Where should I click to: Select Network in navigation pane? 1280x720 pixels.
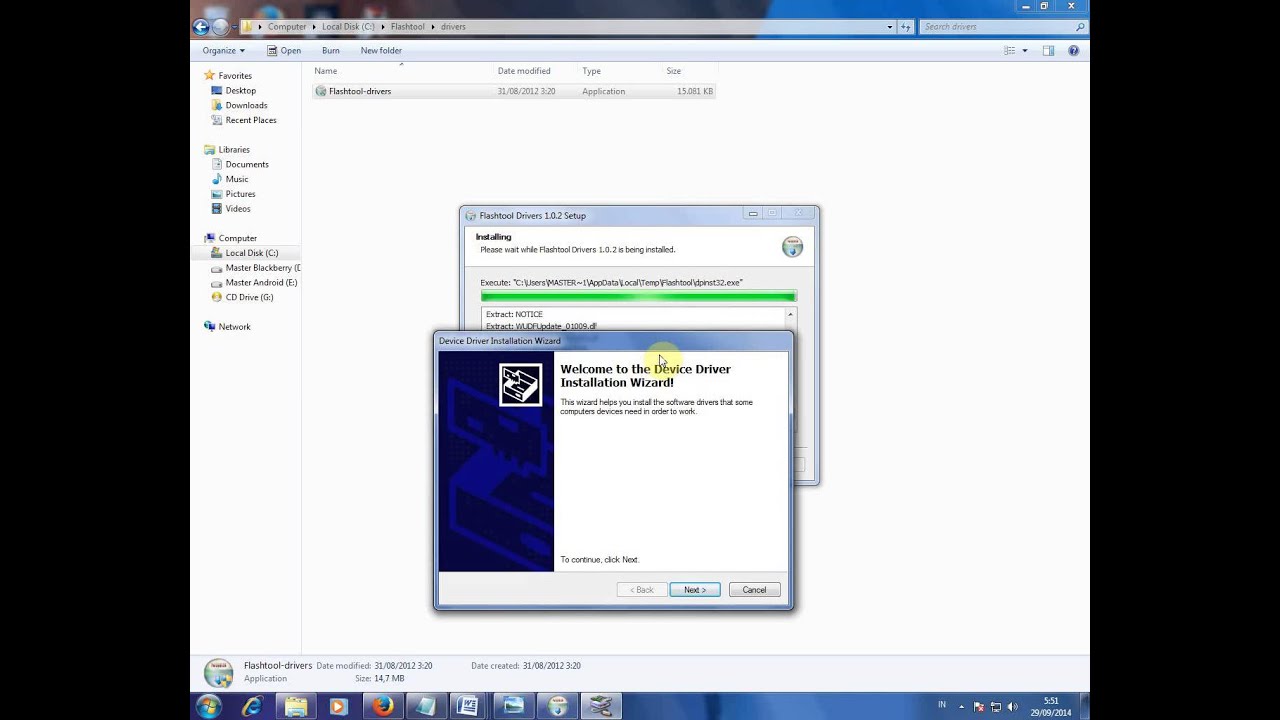[x=234, y=327]
